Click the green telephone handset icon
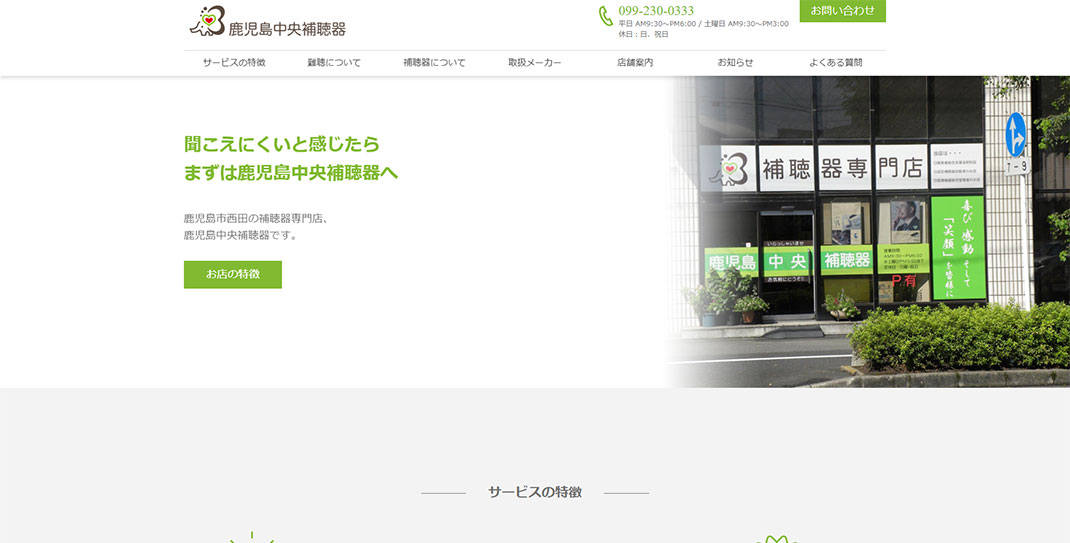Screen dimensions: 1070x543 605,16
